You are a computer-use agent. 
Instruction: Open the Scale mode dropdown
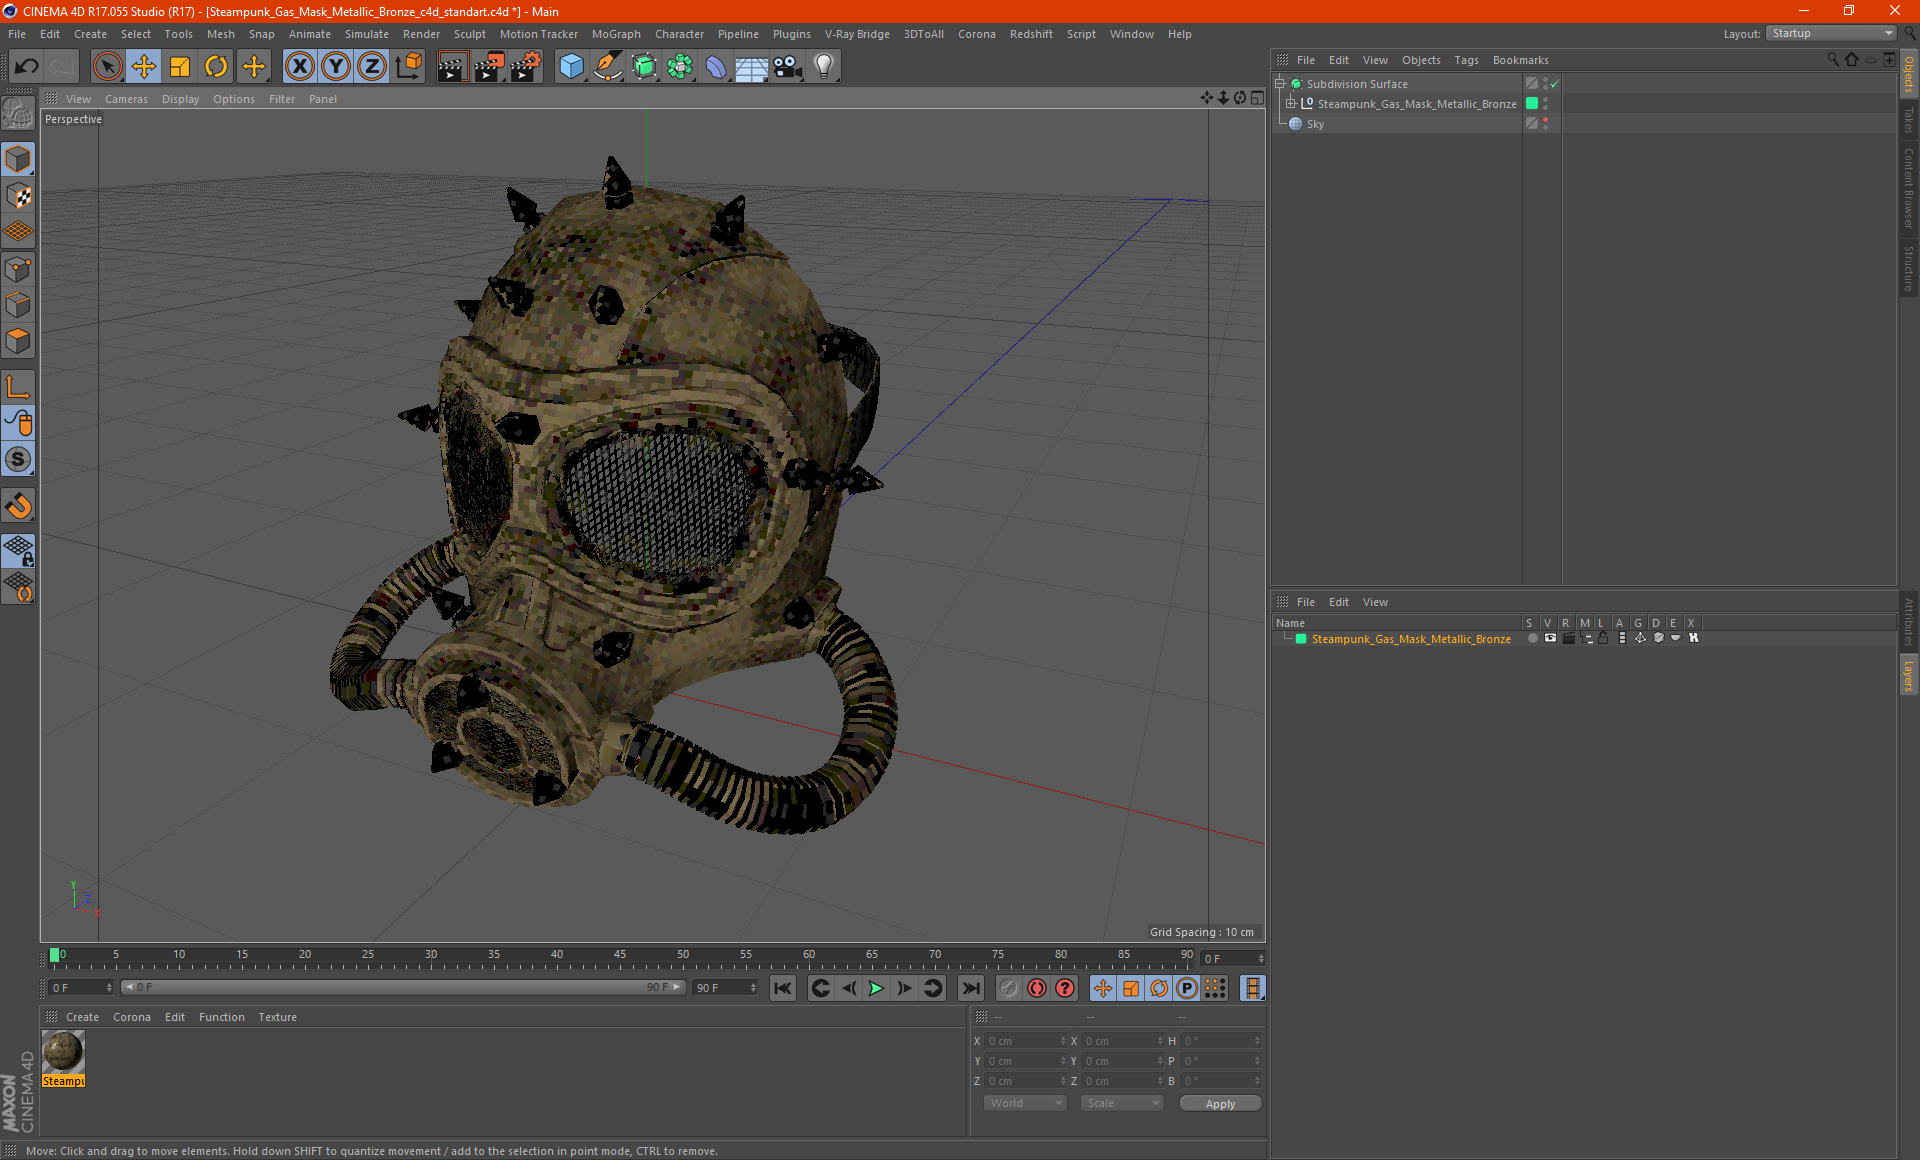point(1122,1103)
